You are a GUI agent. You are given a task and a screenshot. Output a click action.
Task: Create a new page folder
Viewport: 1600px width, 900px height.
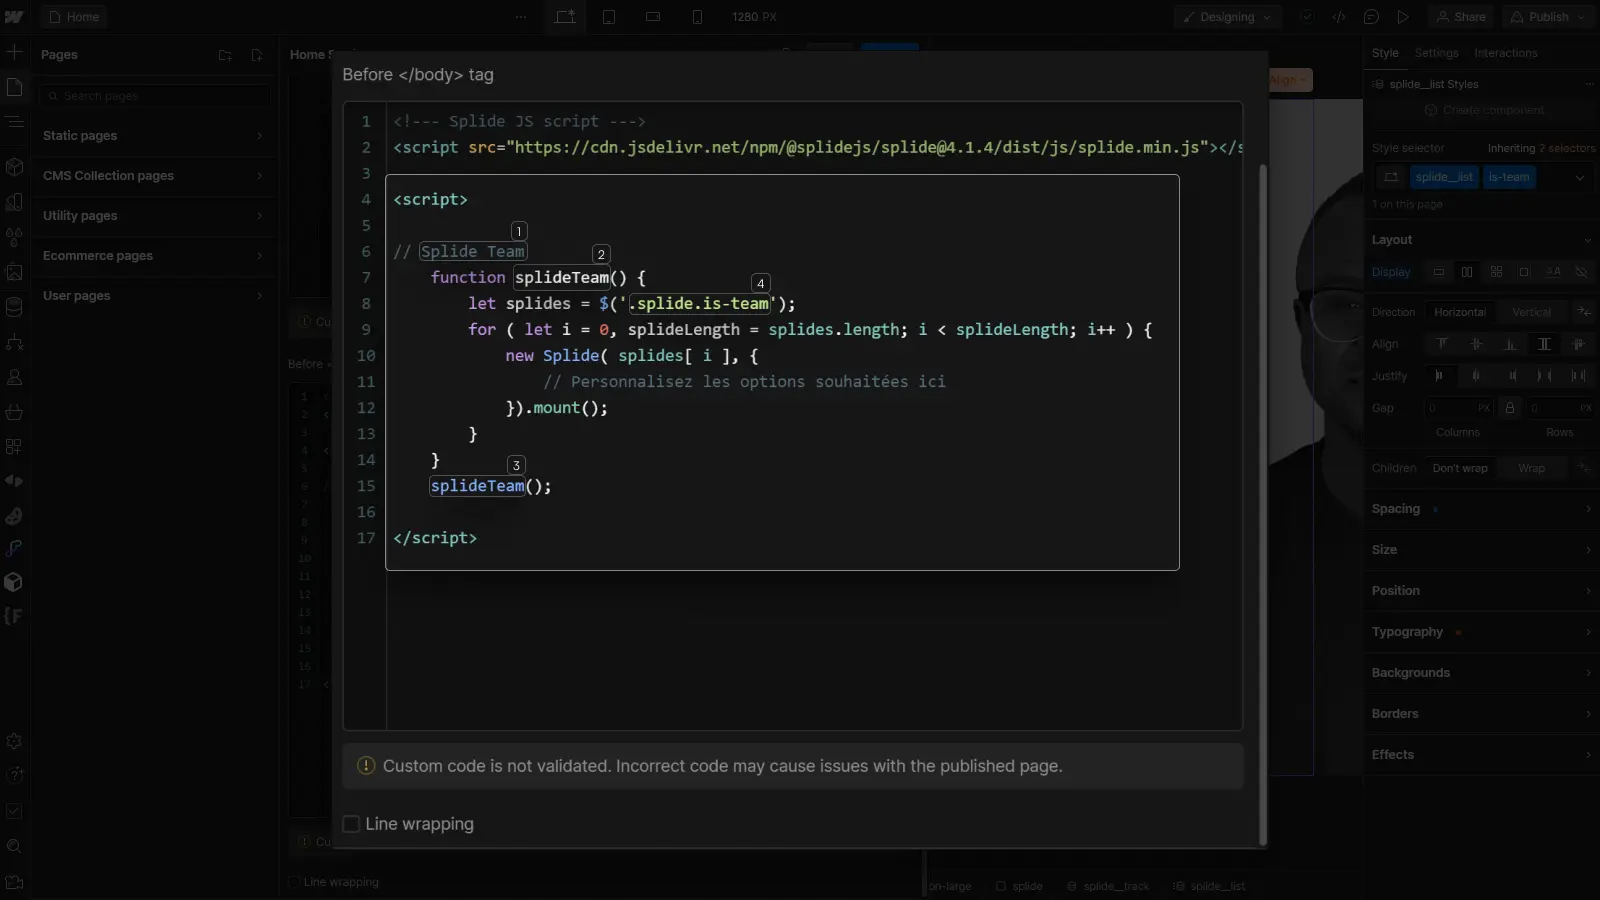225,55
